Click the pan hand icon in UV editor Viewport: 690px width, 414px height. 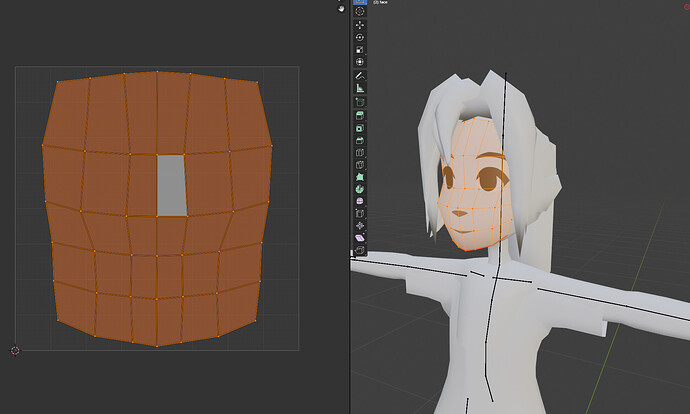click(341, 9)
